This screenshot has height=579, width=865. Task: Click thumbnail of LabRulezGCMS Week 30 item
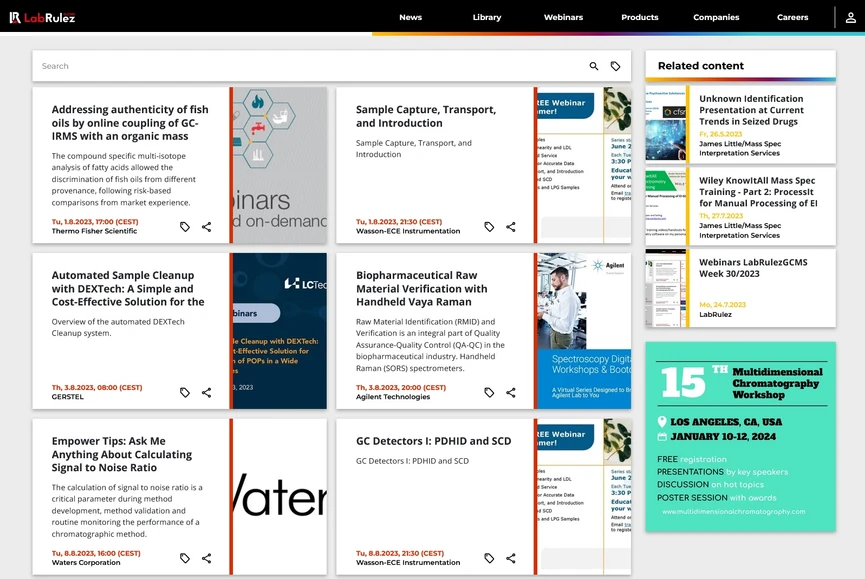pos(666,288)
